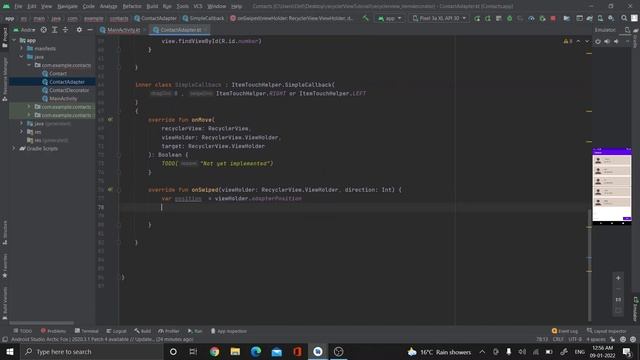Click emulator volume up icon
Screen dimensions: 640x360
[x=607, y=41]
